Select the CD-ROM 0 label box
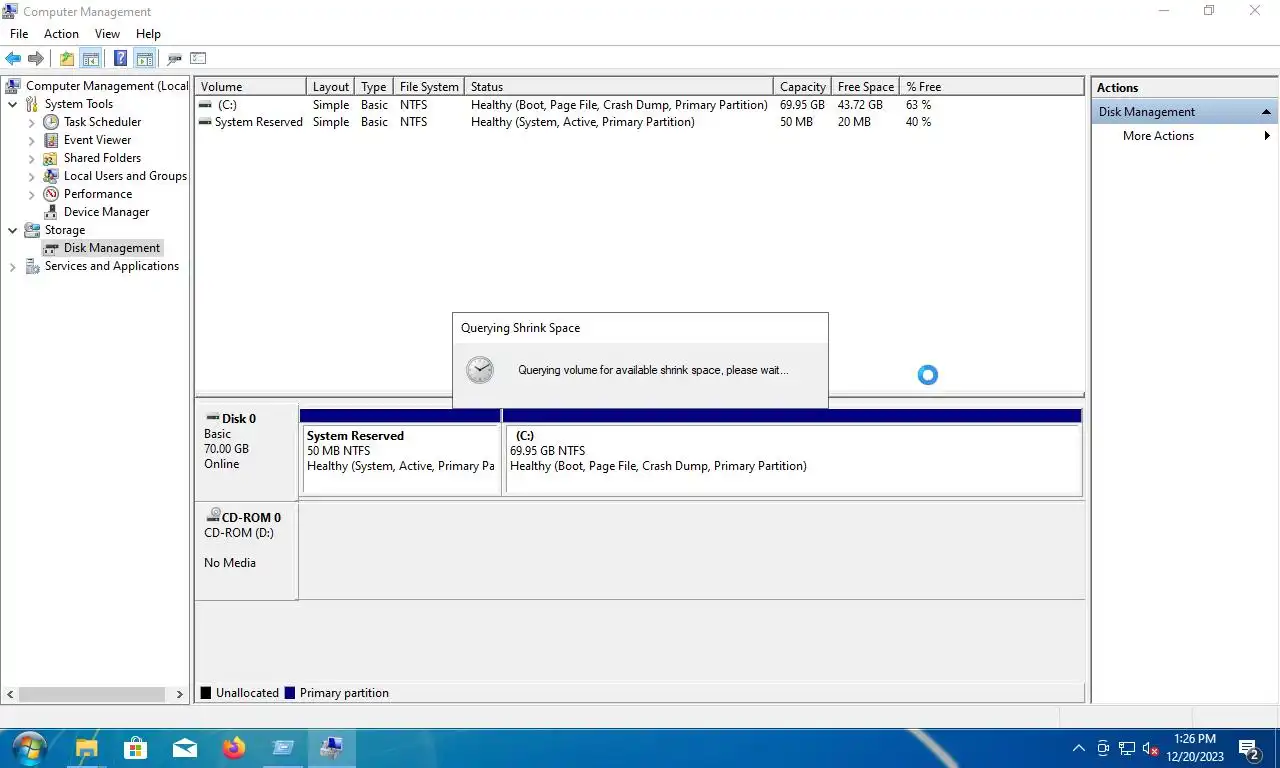Screen dimensions: 1280x768 tap(246, 551)
